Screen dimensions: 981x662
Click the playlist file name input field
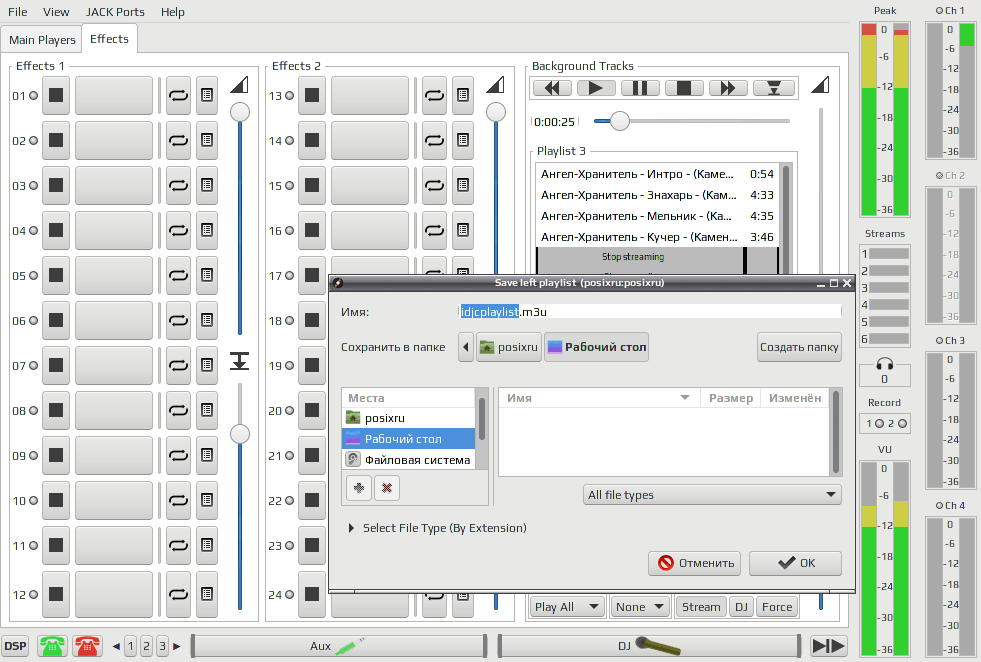pos(650,312)
